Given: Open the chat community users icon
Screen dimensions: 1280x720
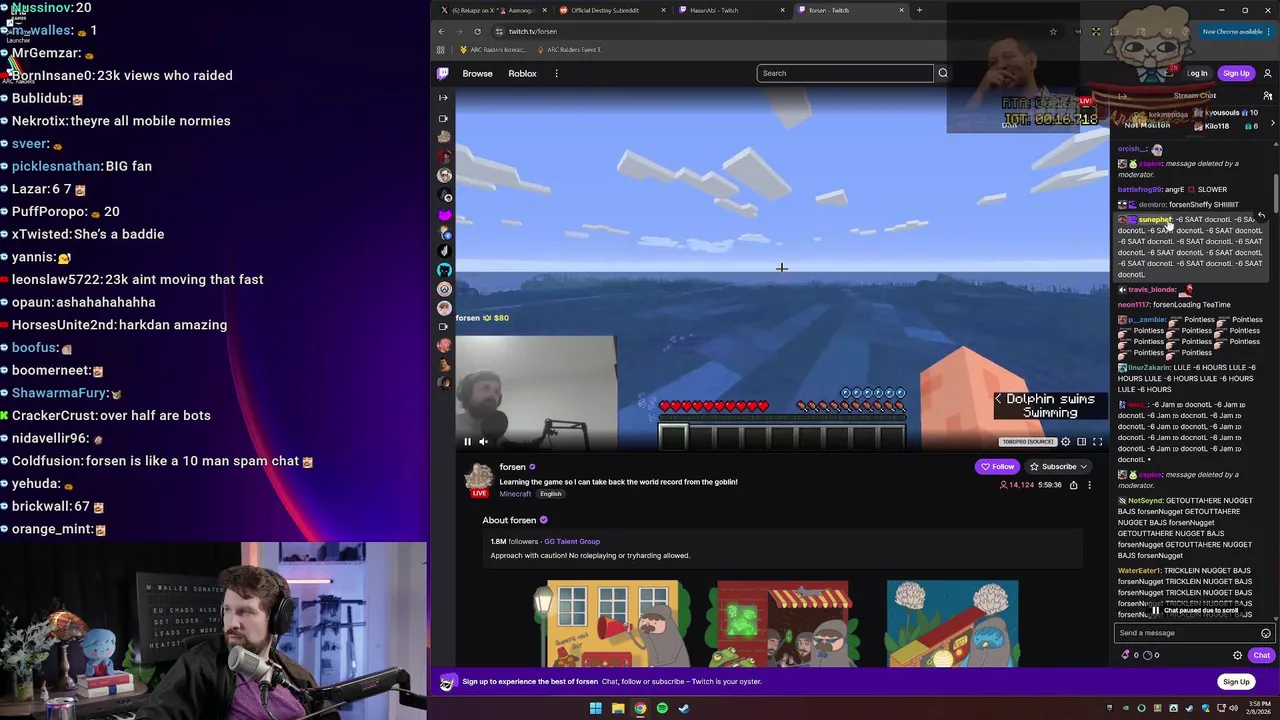Looking at the screenshot, I should tap(1267, 96).
